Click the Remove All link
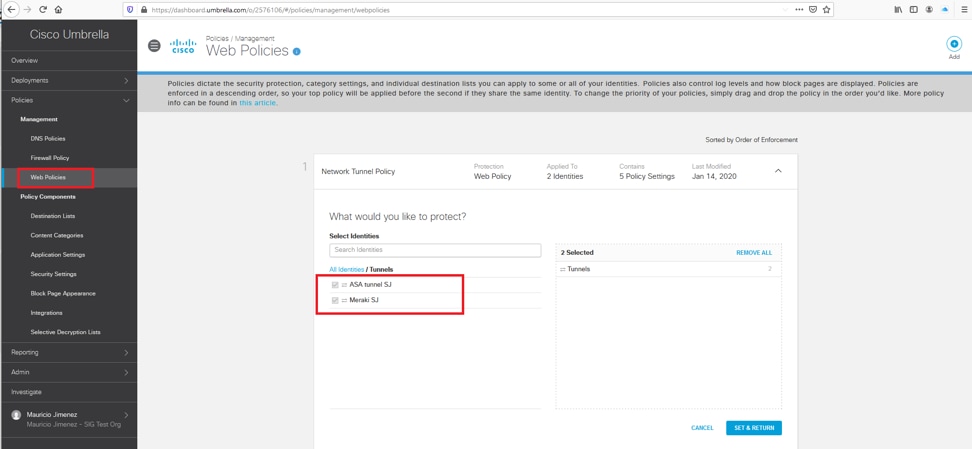This screenshot has height=449, width=972. tap(754, 253)
